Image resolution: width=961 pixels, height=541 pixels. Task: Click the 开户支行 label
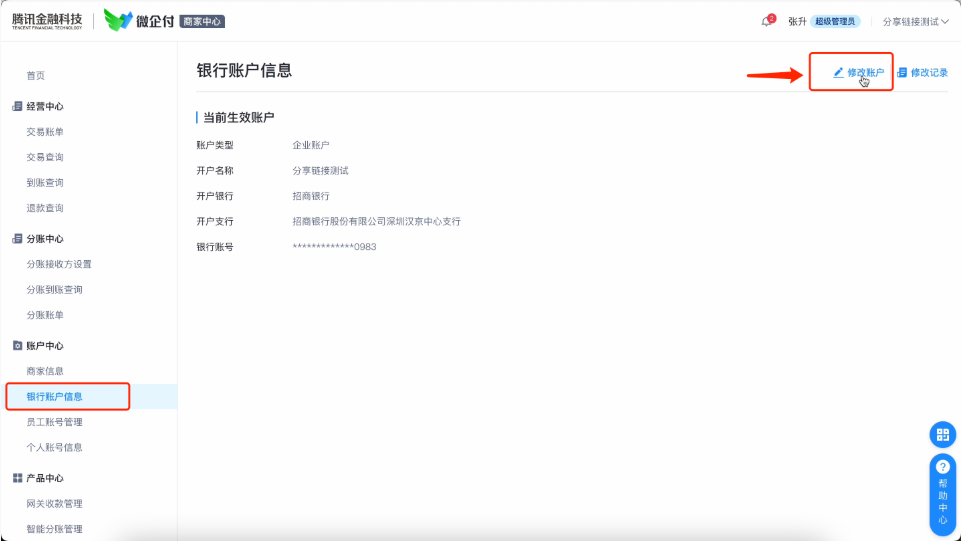tap(215, 221)
